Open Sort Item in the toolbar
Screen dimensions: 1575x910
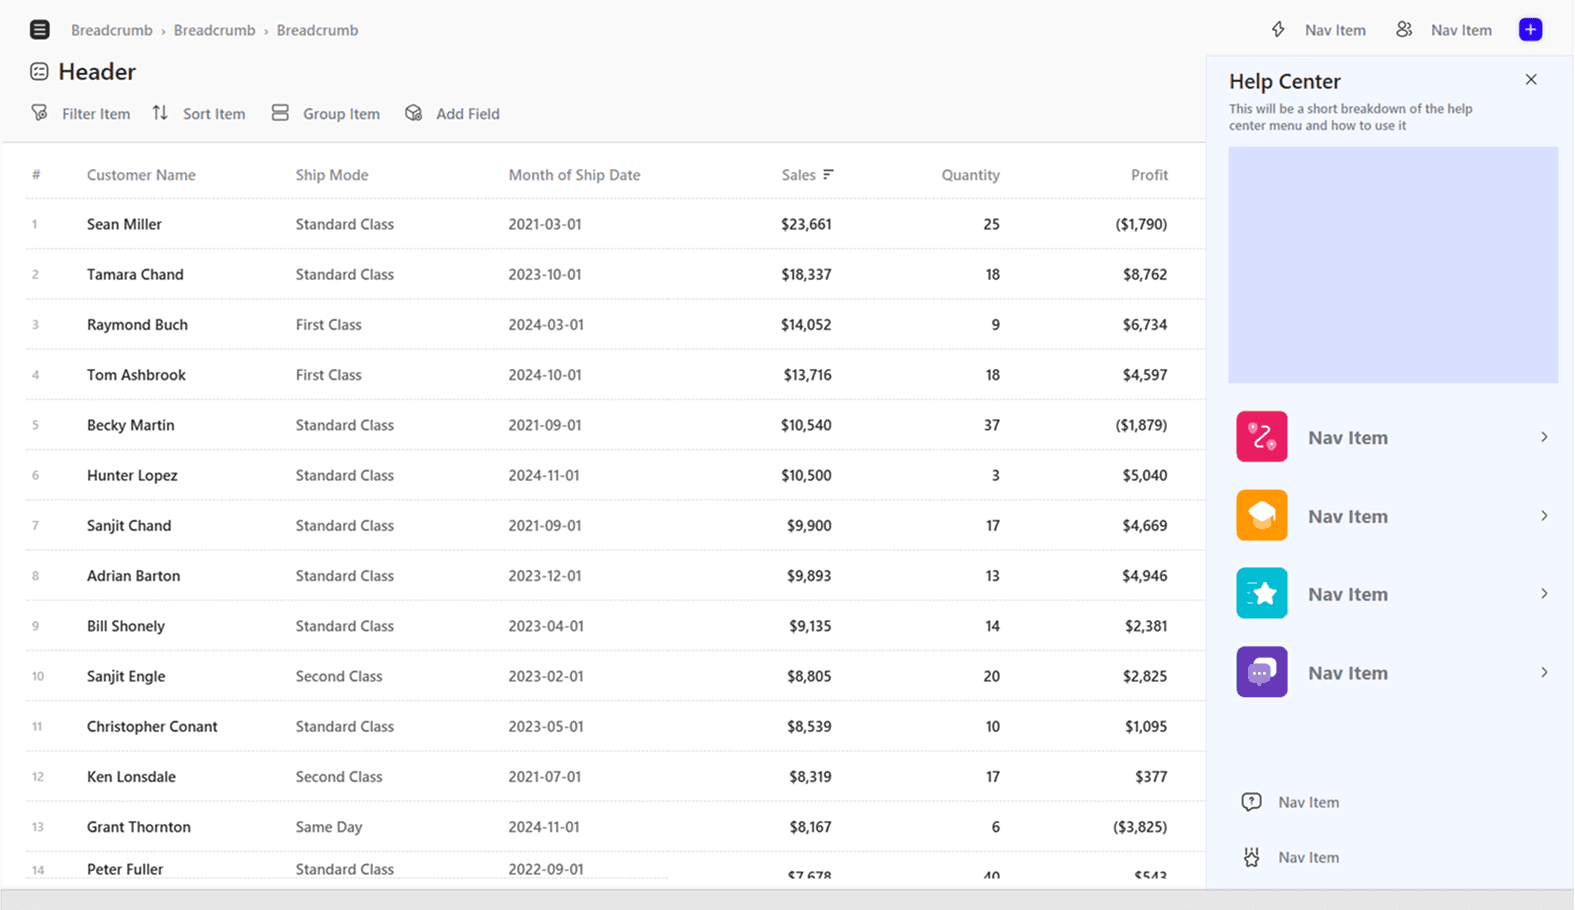pyautogui.click(x=198, y=114)
